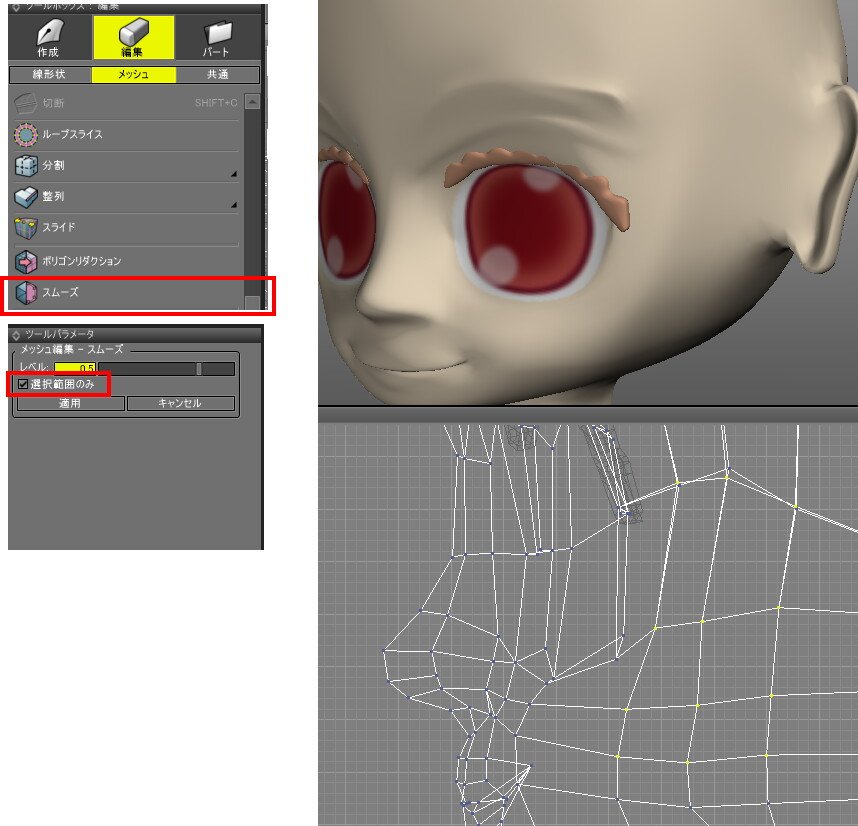This screenshot has height=826, width=858.
Task: Select the 作成 (Create) toolbox mode
Action: (50, 37)
